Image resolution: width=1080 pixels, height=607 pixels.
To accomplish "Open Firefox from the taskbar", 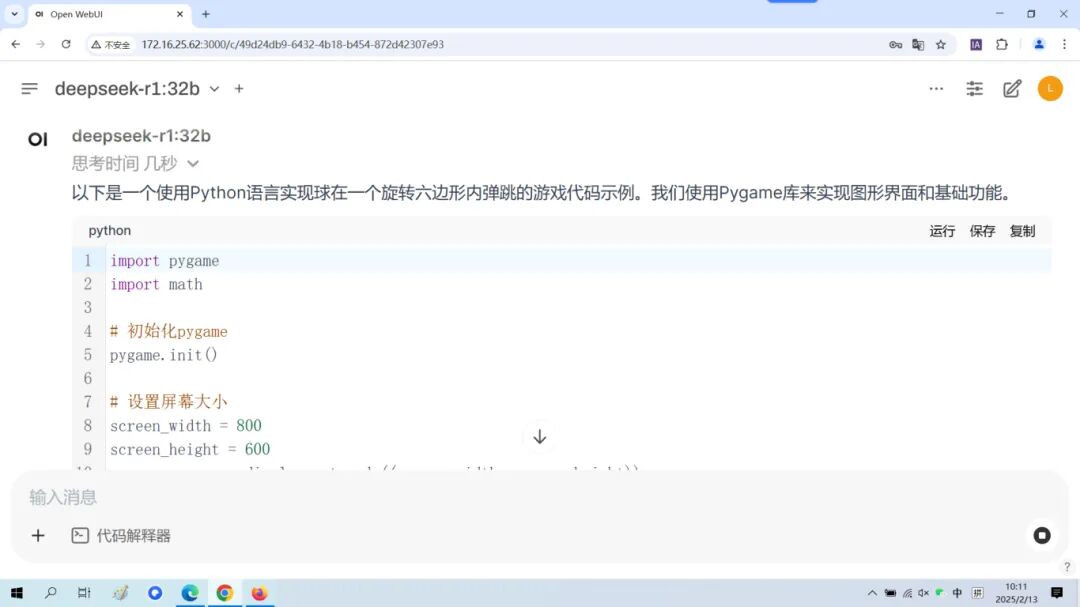I will pos(259,593).
